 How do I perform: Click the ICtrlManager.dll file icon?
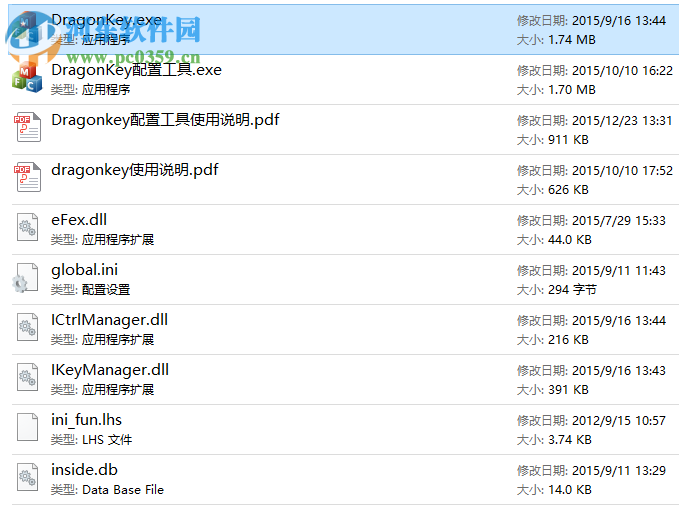28,327
